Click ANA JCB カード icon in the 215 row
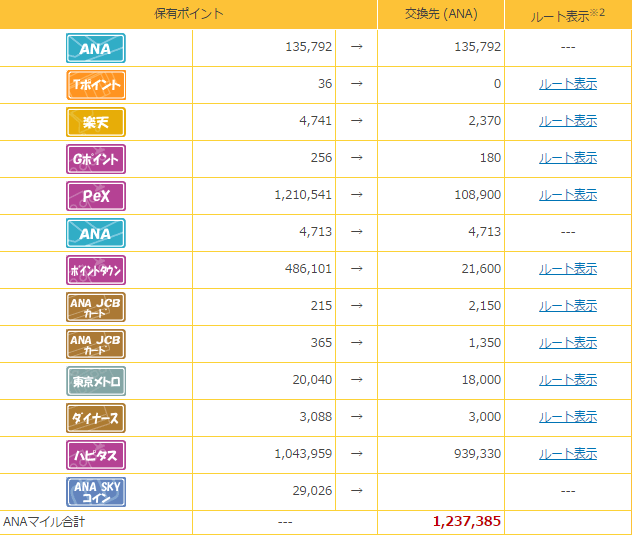This screenshot has width=632, height=535. coord(96,307)
